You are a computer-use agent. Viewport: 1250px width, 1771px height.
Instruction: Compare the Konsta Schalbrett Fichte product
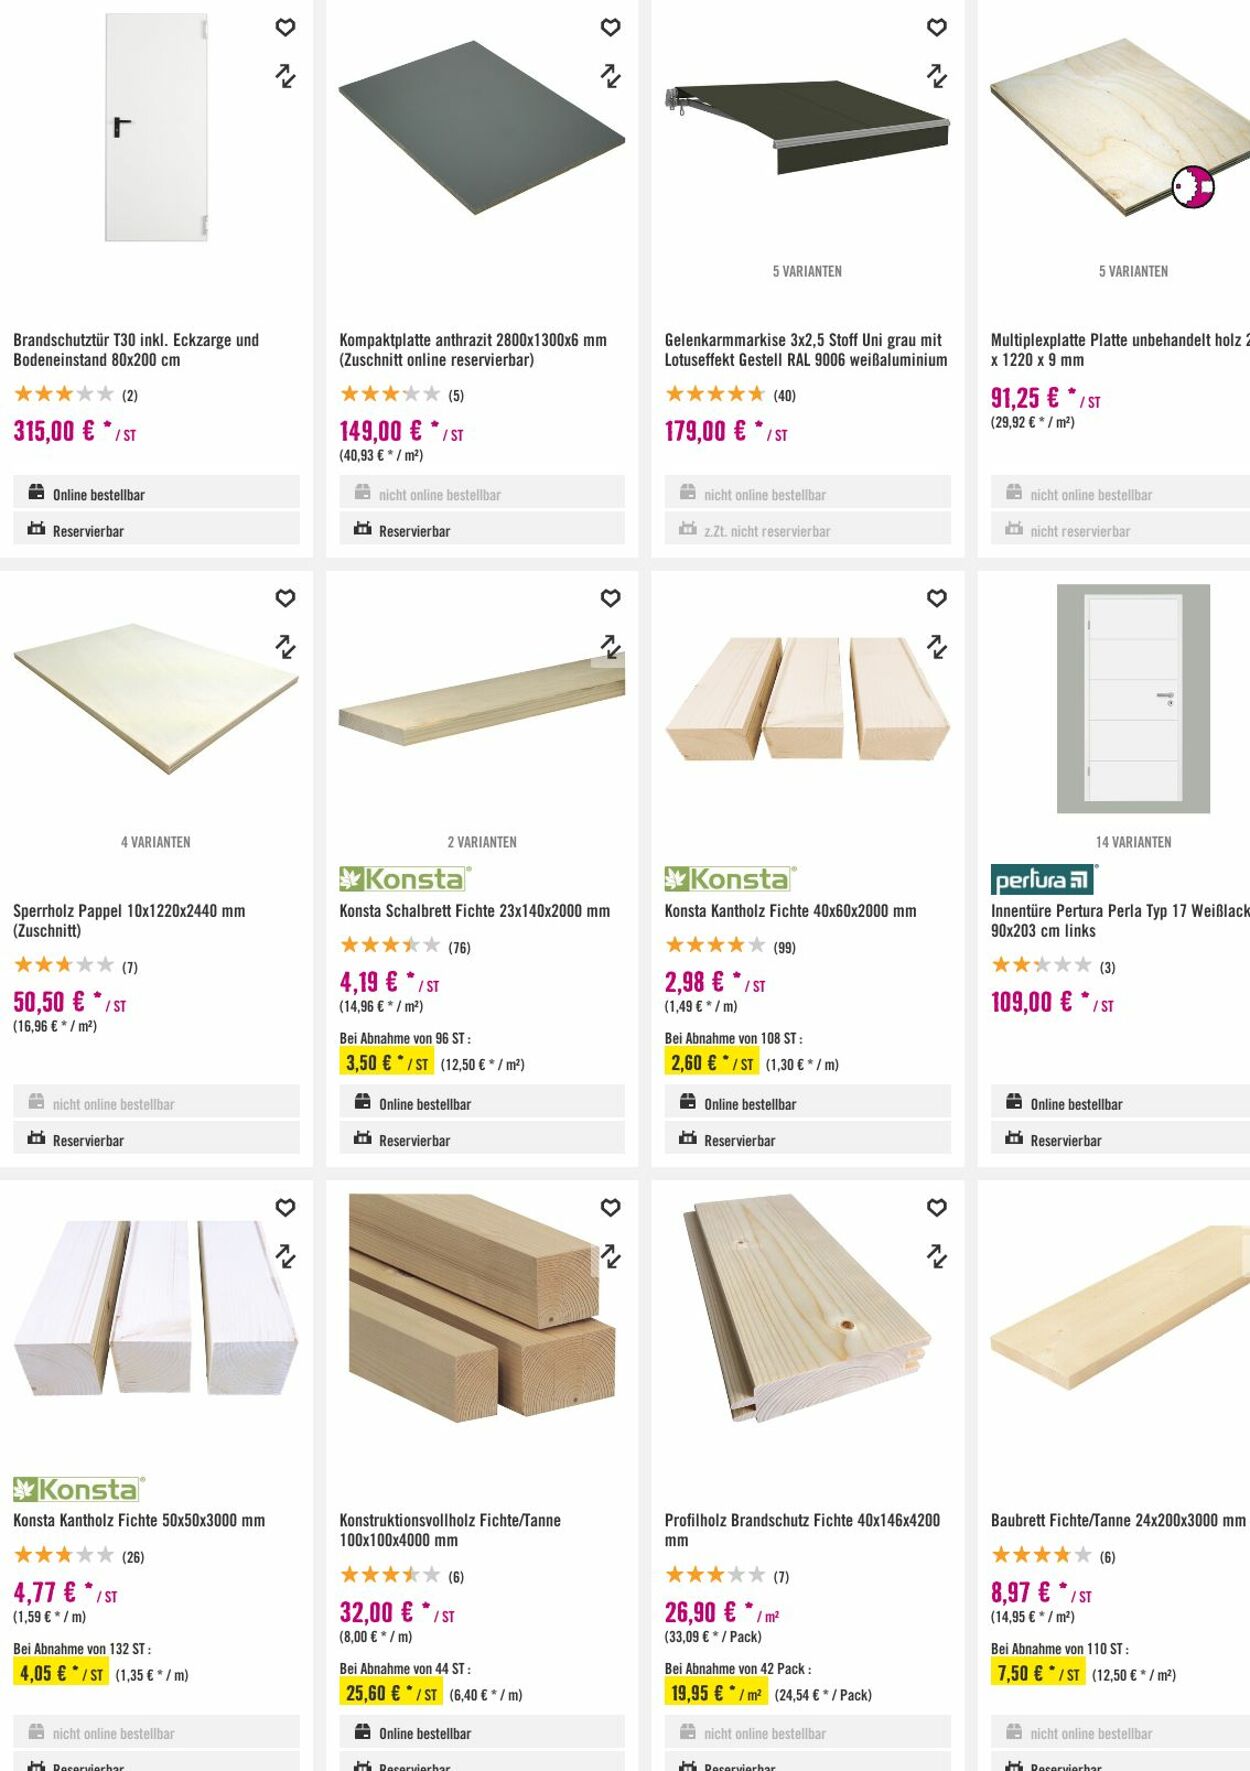610,647
